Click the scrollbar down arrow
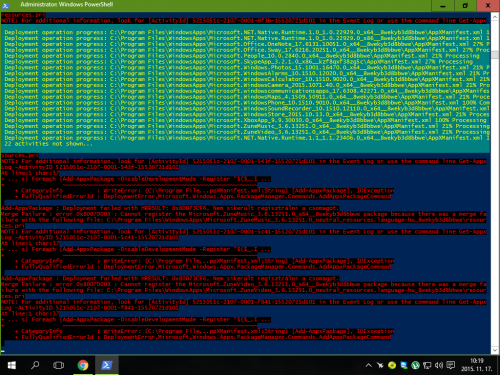 tap(495, 350)
